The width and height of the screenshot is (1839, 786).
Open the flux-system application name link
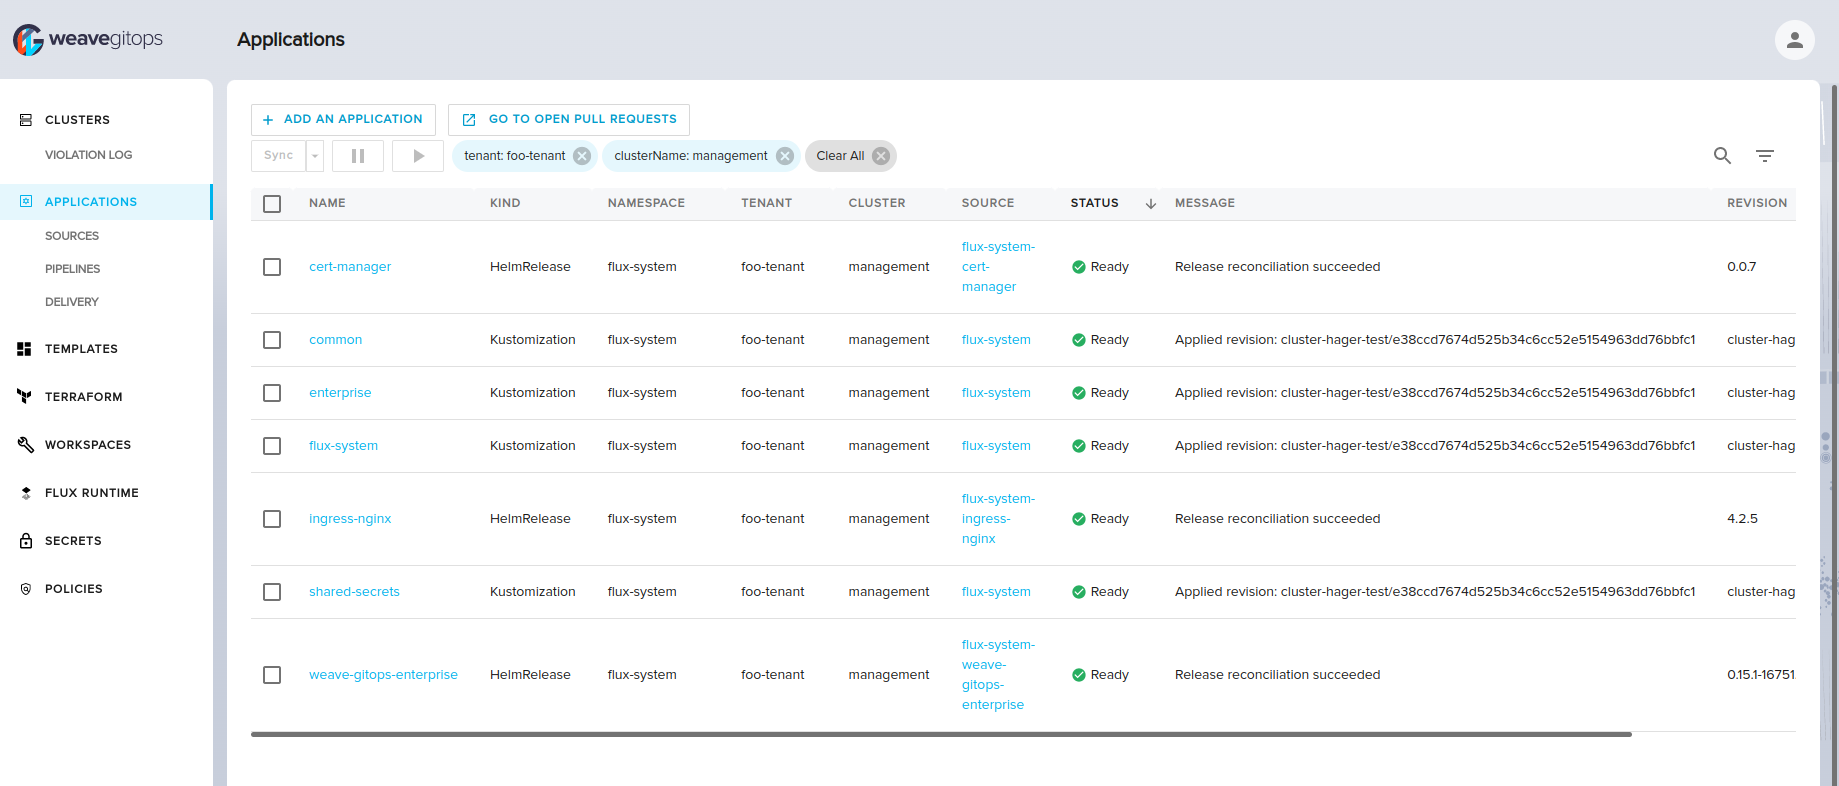343,446
